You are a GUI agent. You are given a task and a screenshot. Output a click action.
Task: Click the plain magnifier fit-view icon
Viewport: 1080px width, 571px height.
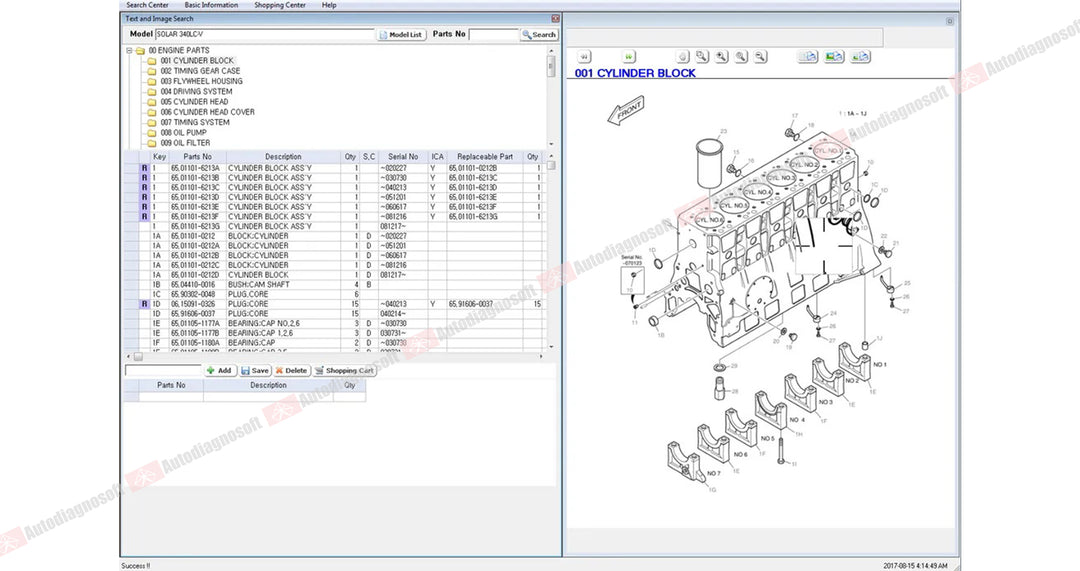pyautogui.click(x=740, y=56)
